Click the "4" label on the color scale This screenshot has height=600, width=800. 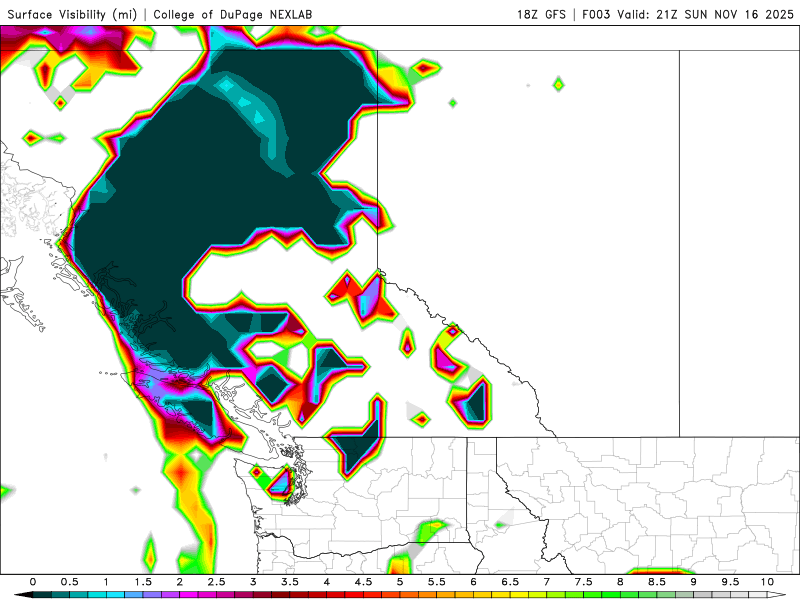[x=327, y=582]
